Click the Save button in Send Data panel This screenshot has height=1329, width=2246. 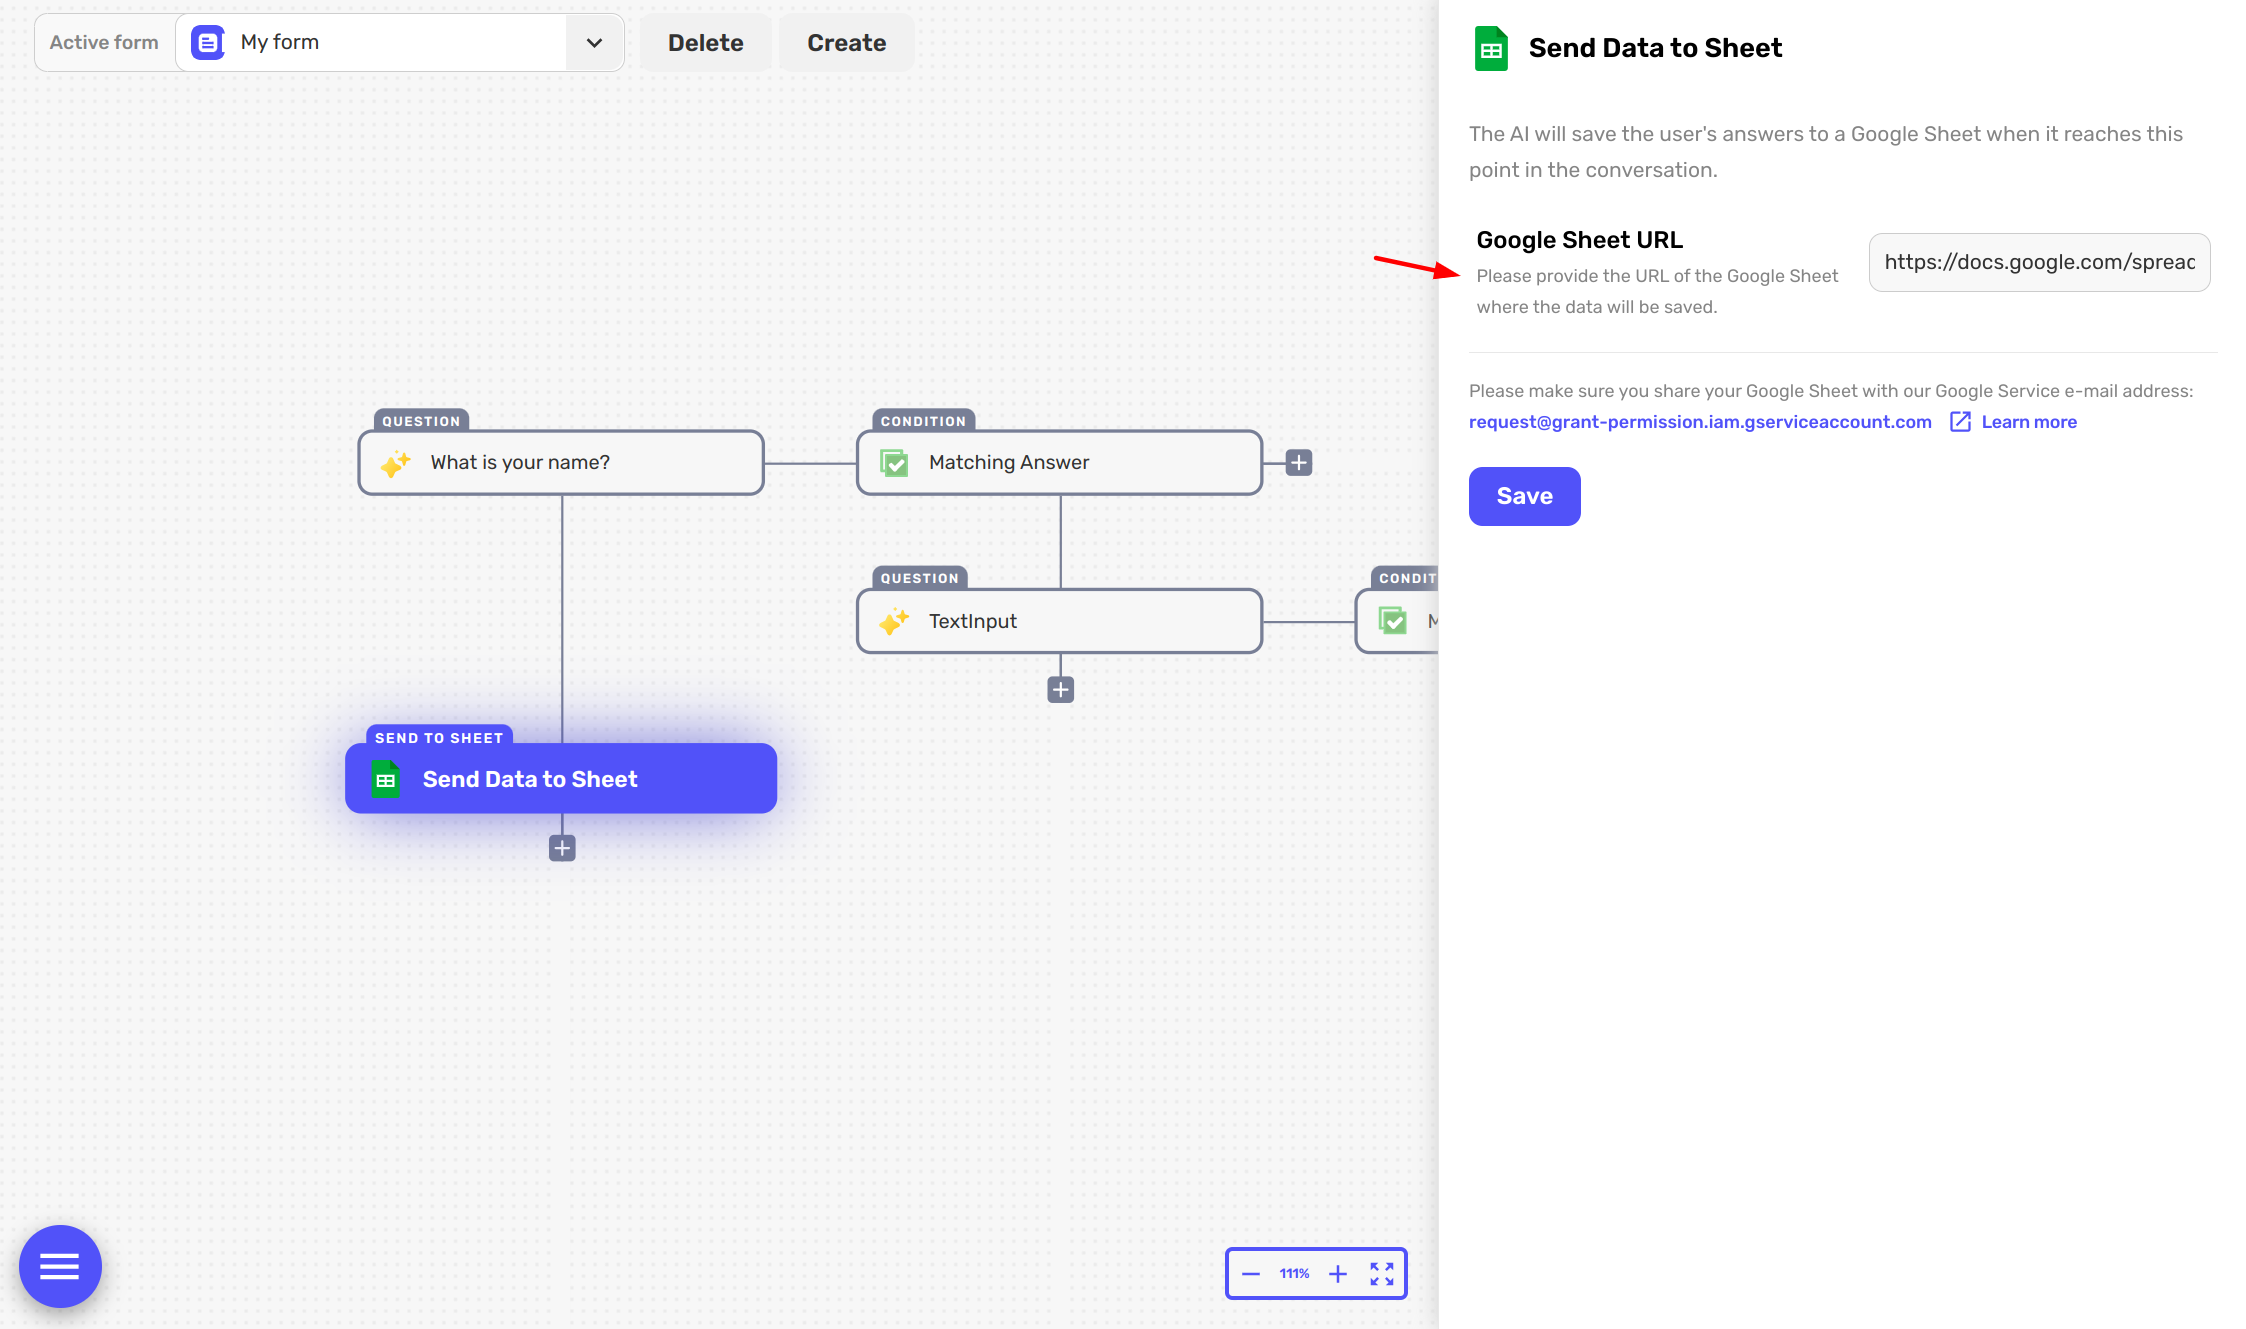pyautogui.click(x=1523, y=495)
